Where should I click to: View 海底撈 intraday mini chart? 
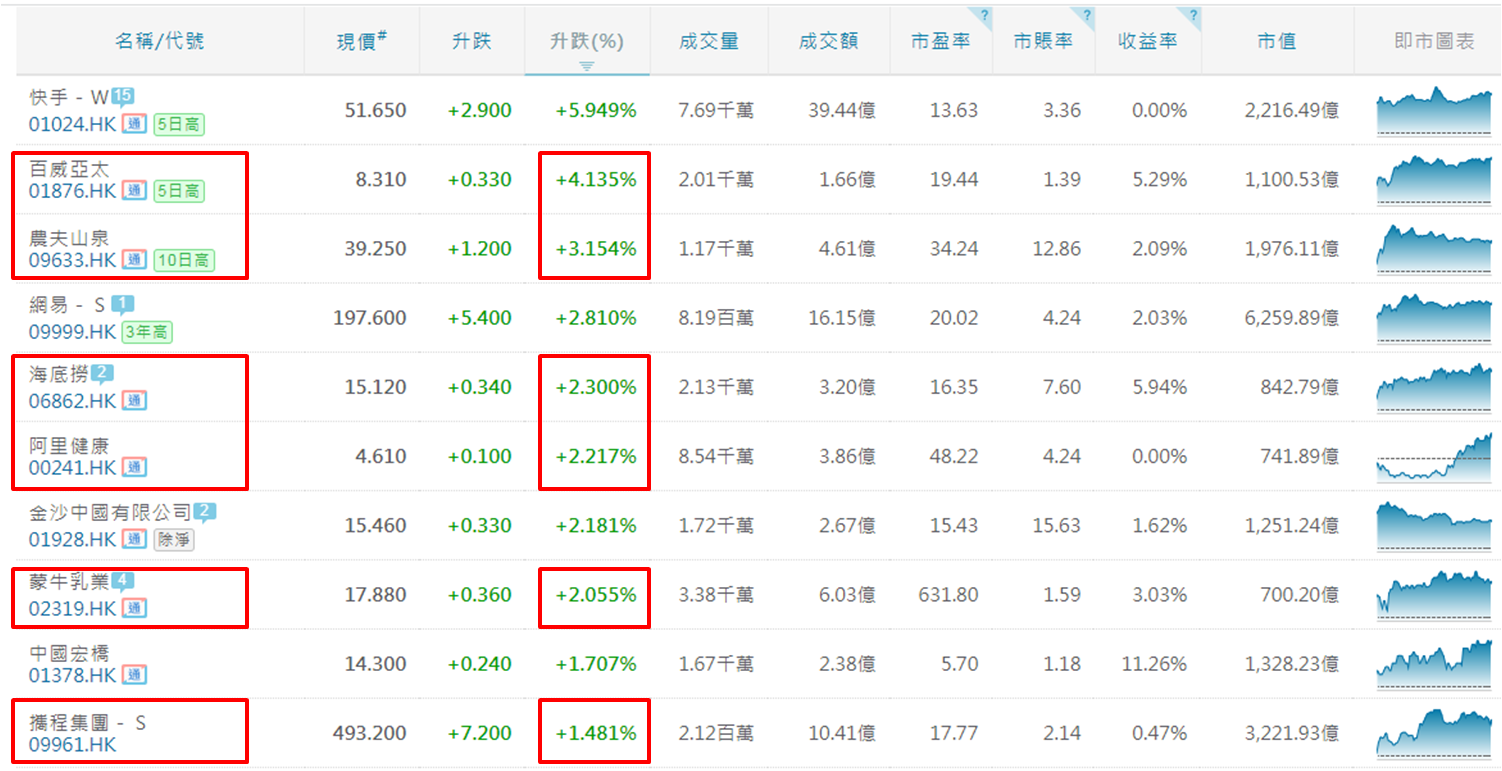pyautogui.click(x=1433, y=387)
